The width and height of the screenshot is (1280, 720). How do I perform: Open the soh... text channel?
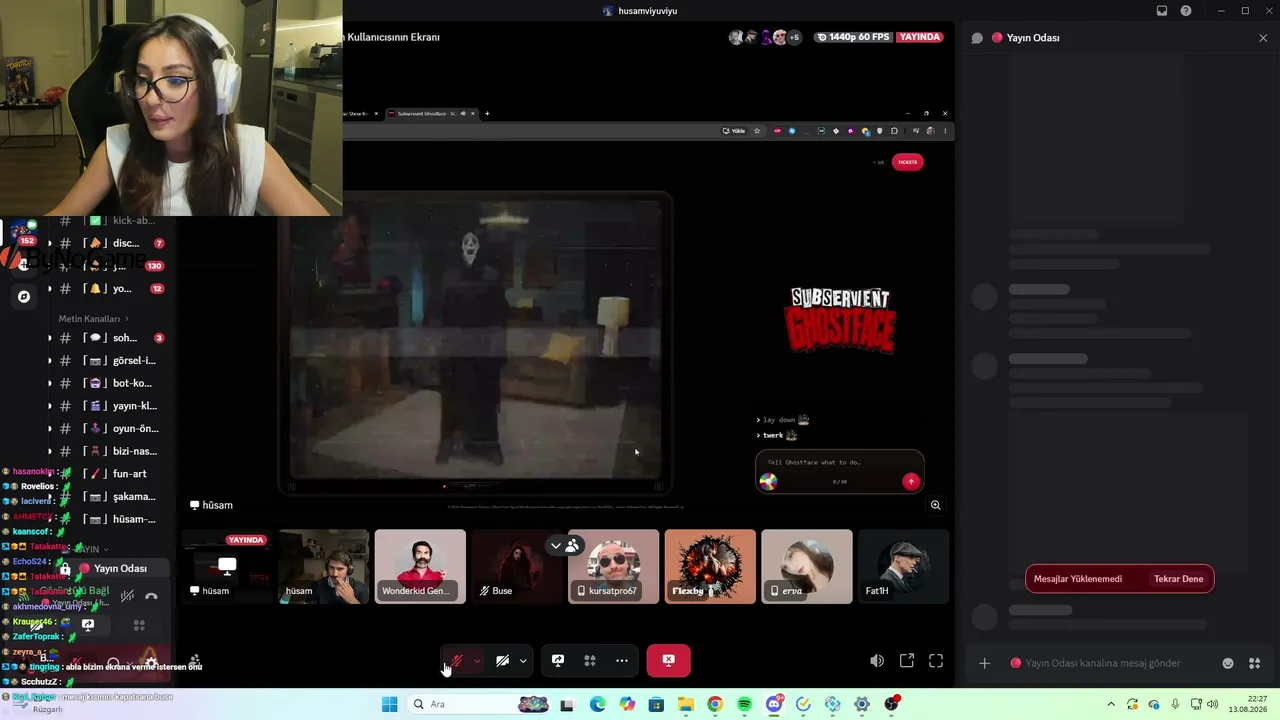point(112,338)
